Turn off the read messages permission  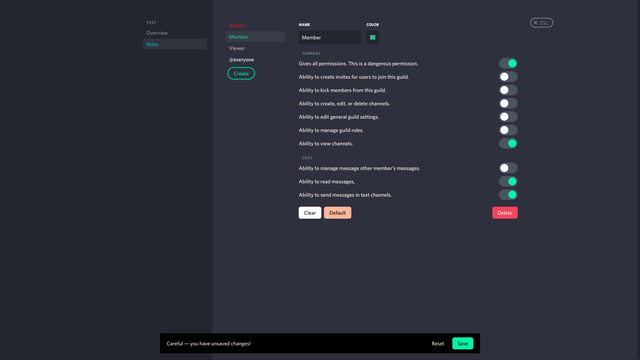tap(508, 182)
